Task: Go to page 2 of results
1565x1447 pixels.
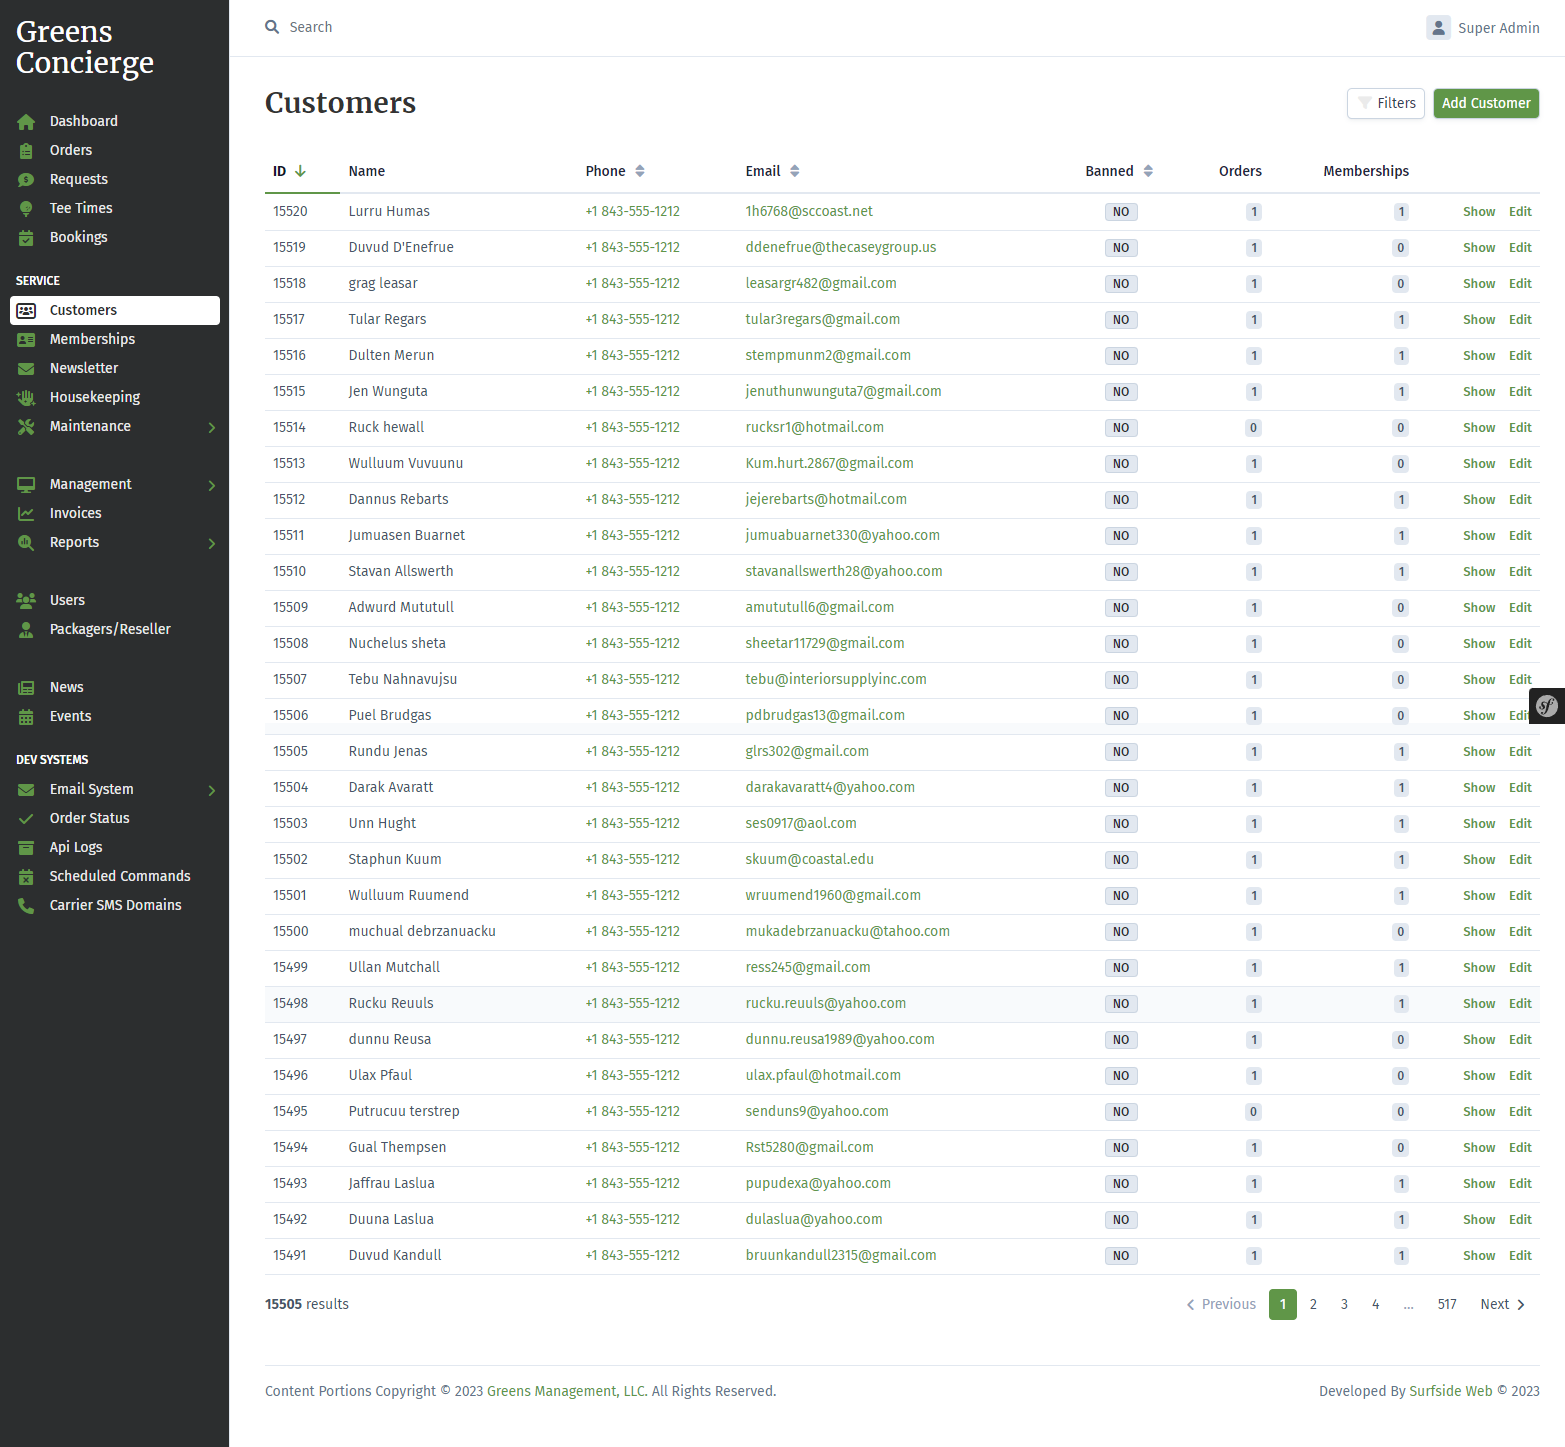Action: click(1313, 1304)
